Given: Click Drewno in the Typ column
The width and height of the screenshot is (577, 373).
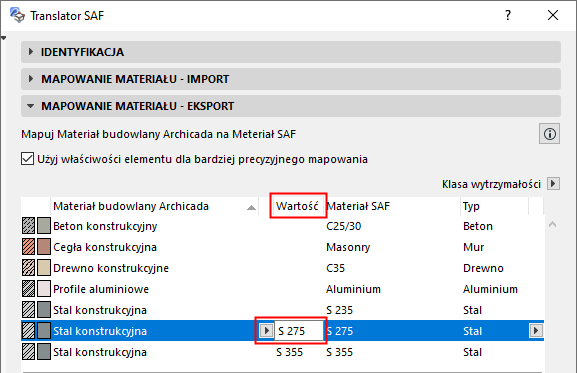Looking at the screenshot, I should tap(483, 268).
